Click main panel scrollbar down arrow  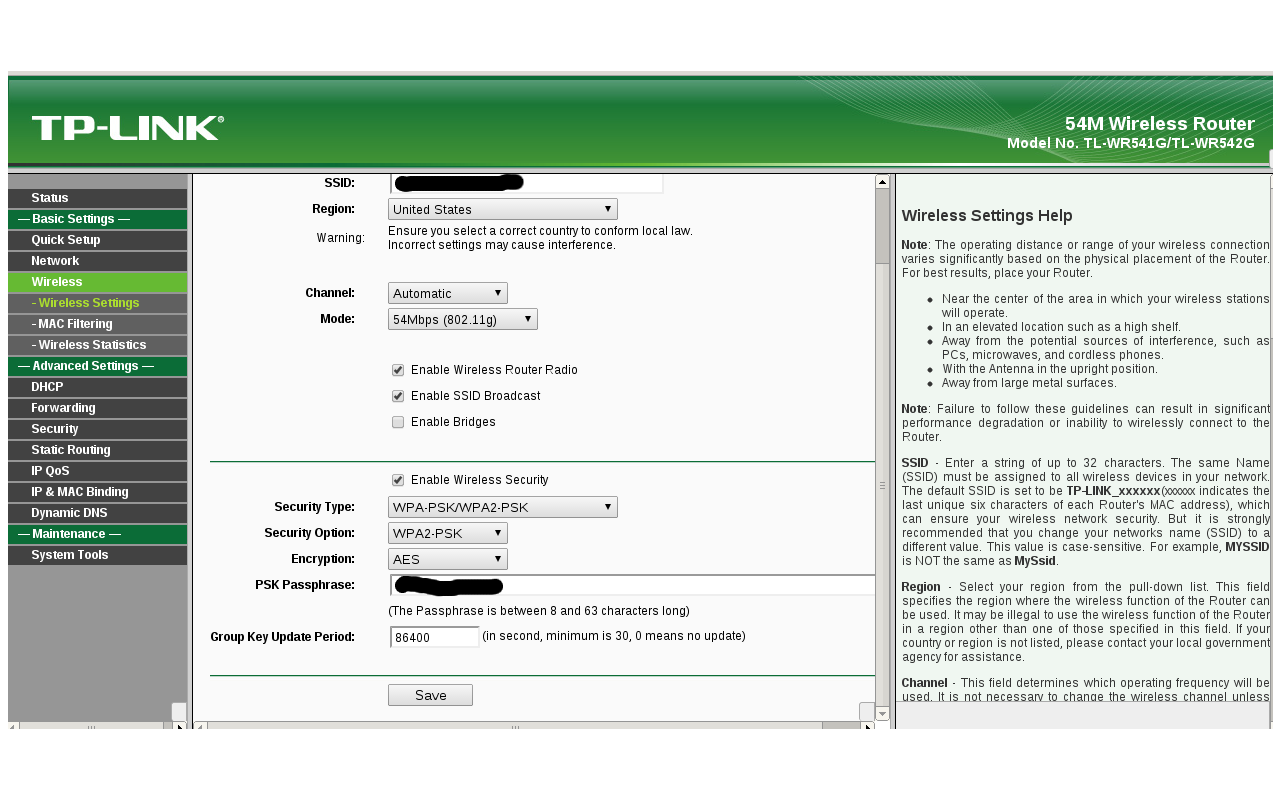[x=882, y=713]
